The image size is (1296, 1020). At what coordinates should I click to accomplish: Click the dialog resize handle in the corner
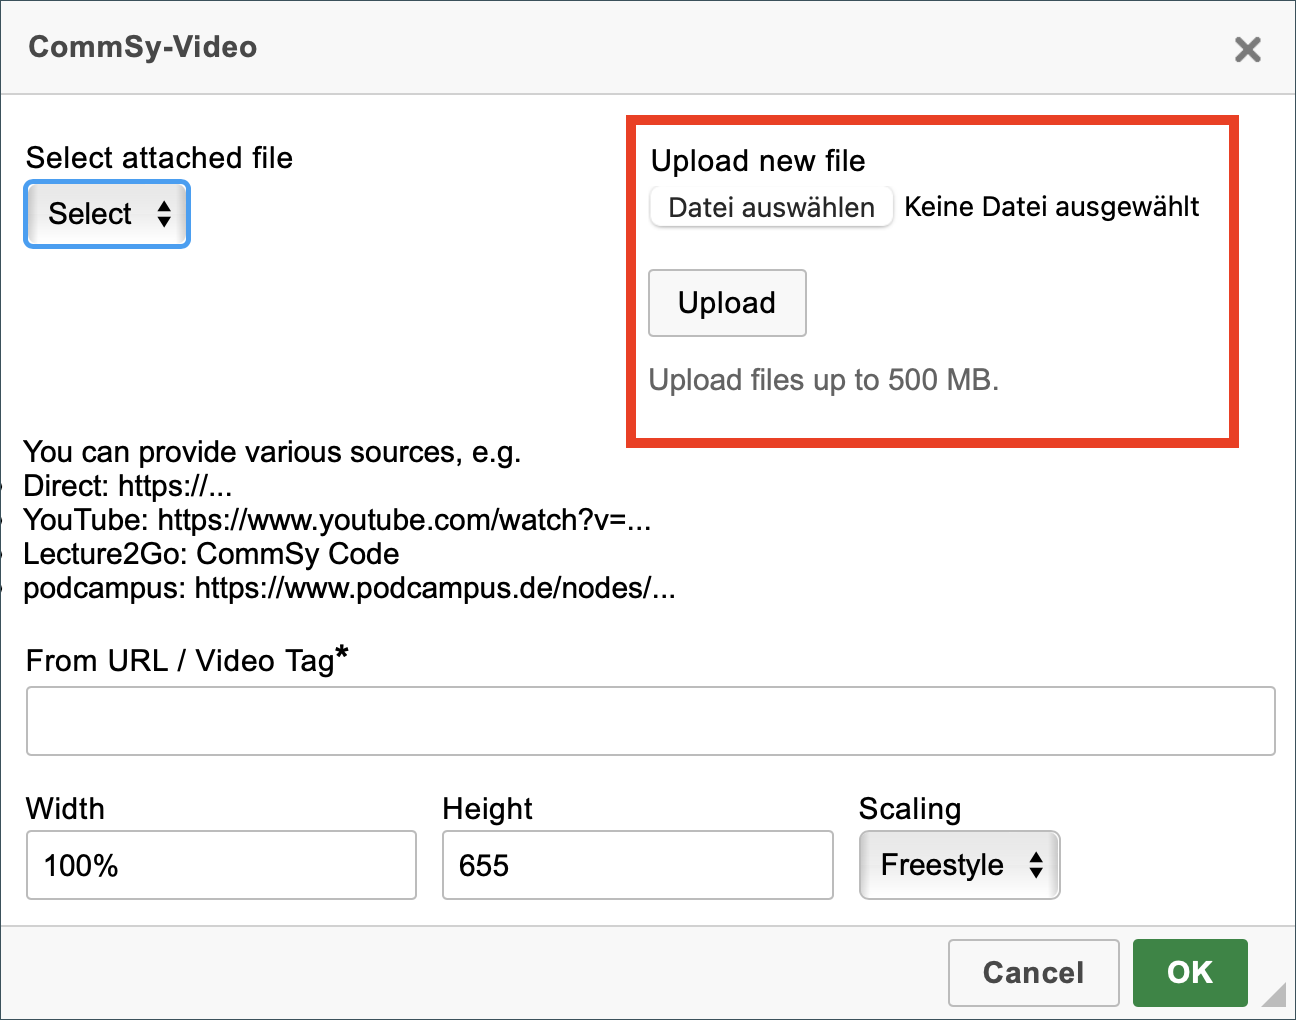click(1275, 995)
